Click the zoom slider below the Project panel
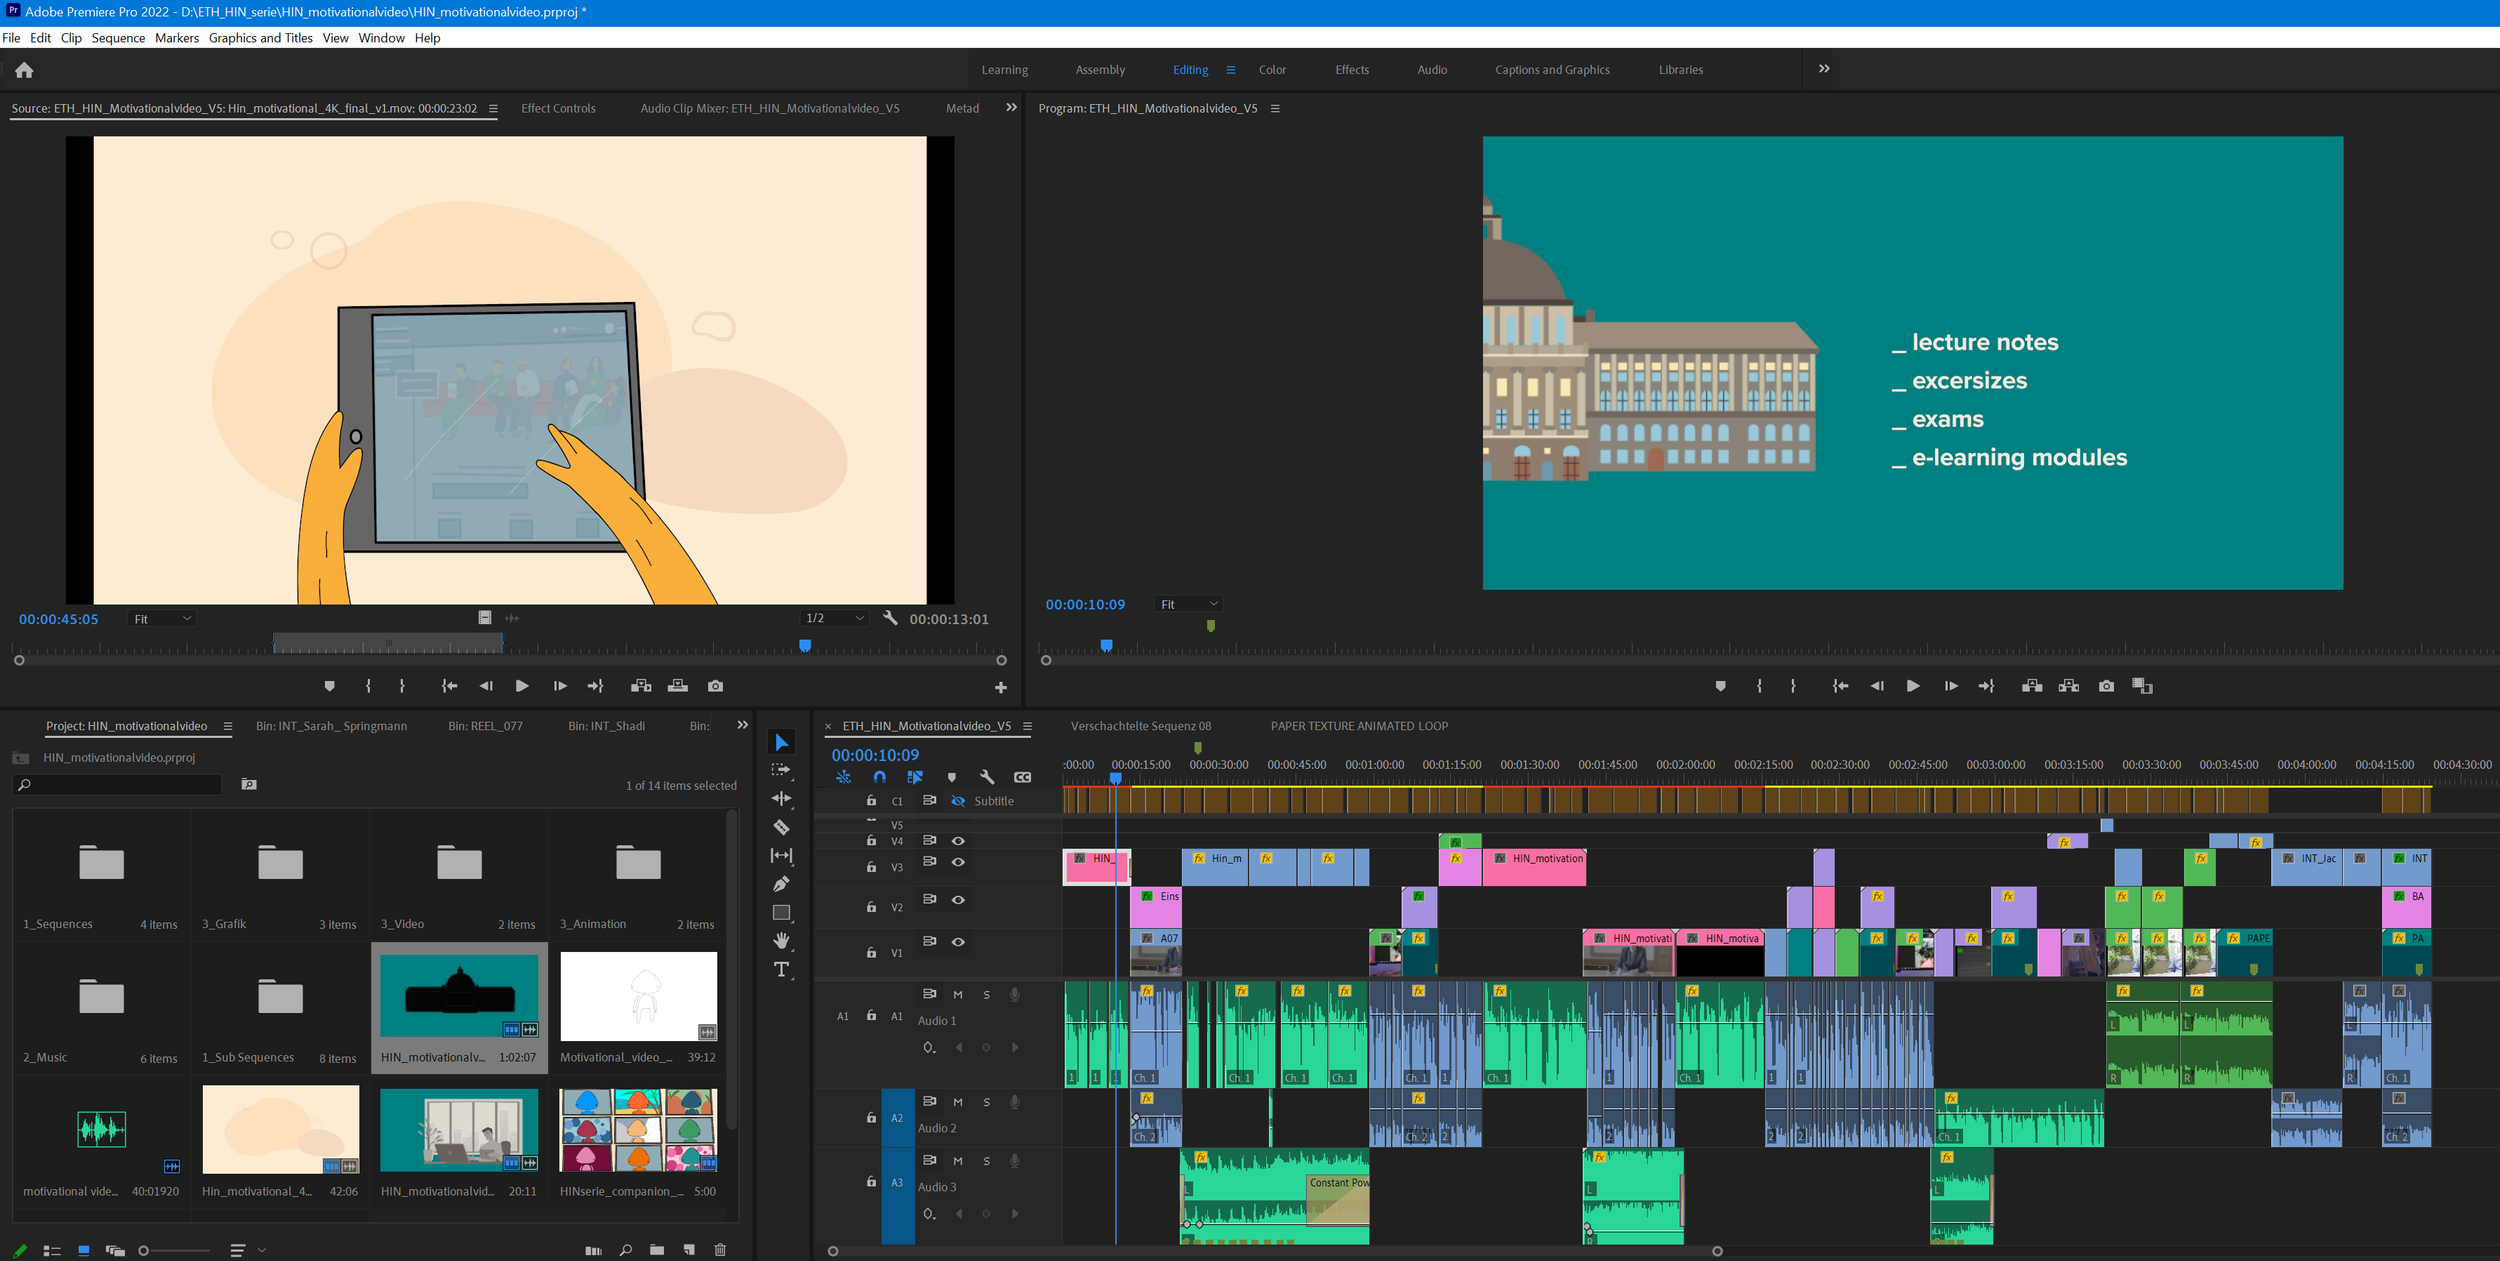This screenshot has height=1261, width=2500. point(143,1250)
